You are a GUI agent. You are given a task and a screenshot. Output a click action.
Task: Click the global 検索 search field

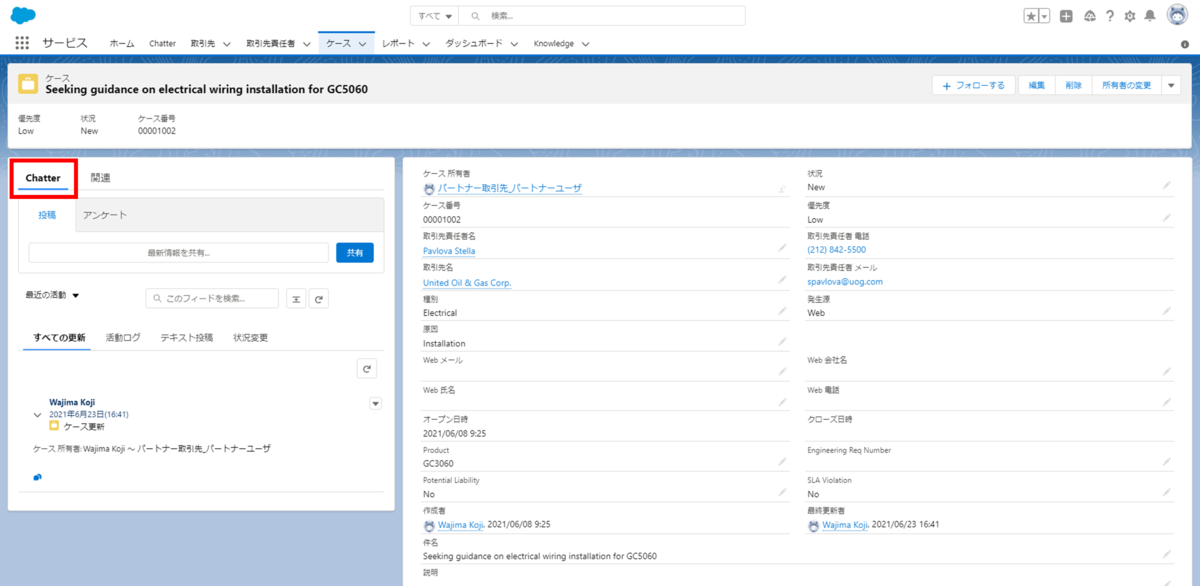[x=602, y=16]
